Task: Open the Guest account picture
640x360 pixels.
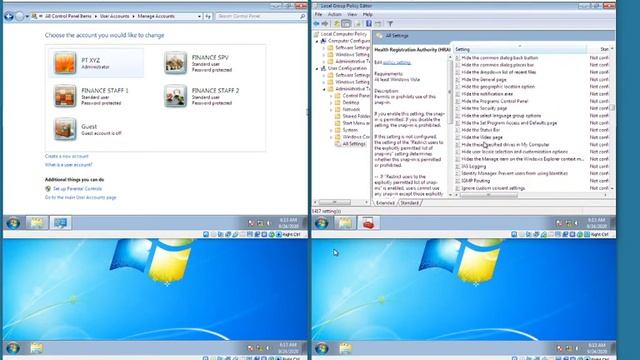Action: click(x=65, y=129)
